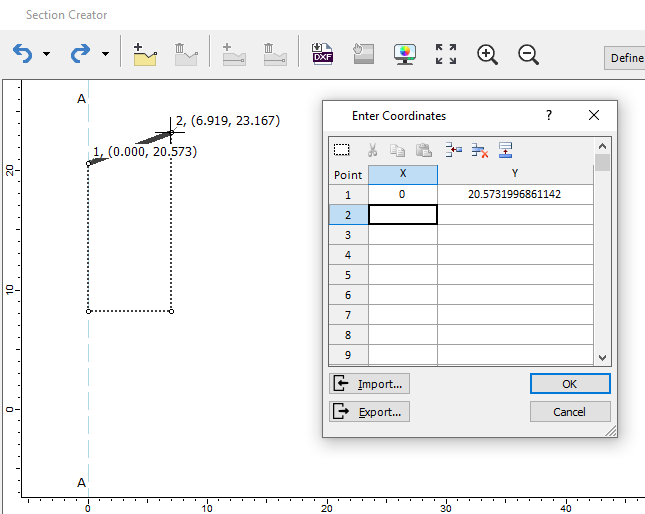Select row header for point 1

click(x=348, y=194)
